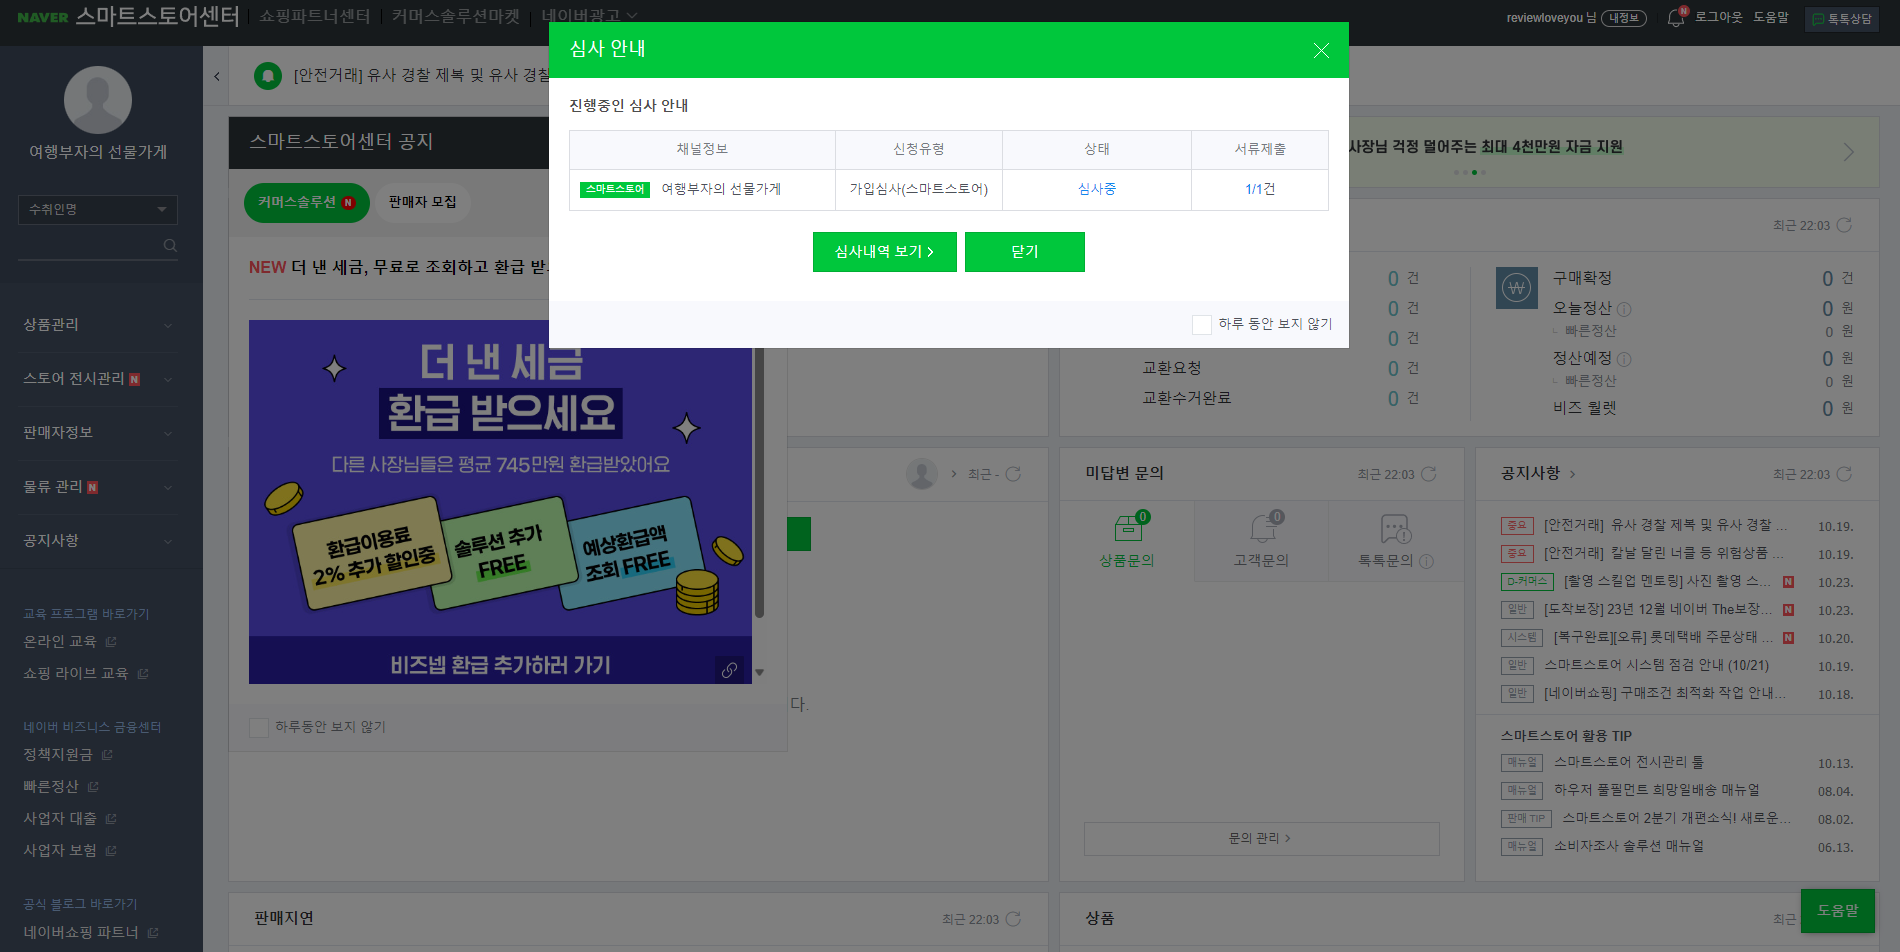
Task: Select 커머스솔루션 notice tab
Action: click(306, 203)
